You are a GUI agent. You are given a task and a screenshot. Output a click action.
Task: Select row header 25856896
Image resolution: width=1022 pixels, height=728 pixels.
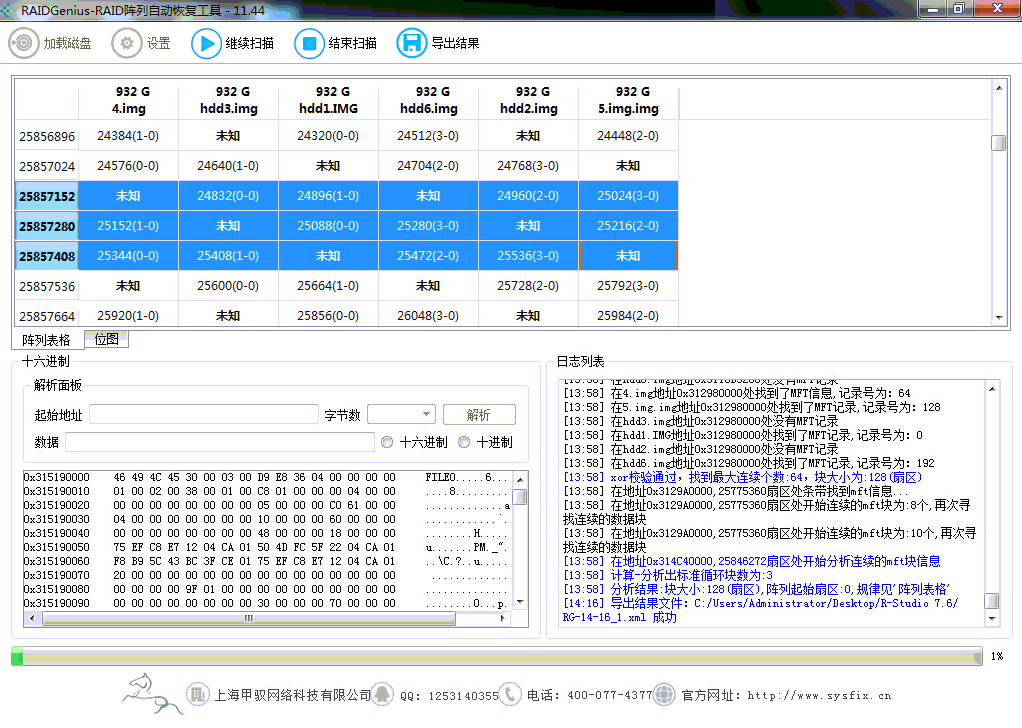[47, 136]
